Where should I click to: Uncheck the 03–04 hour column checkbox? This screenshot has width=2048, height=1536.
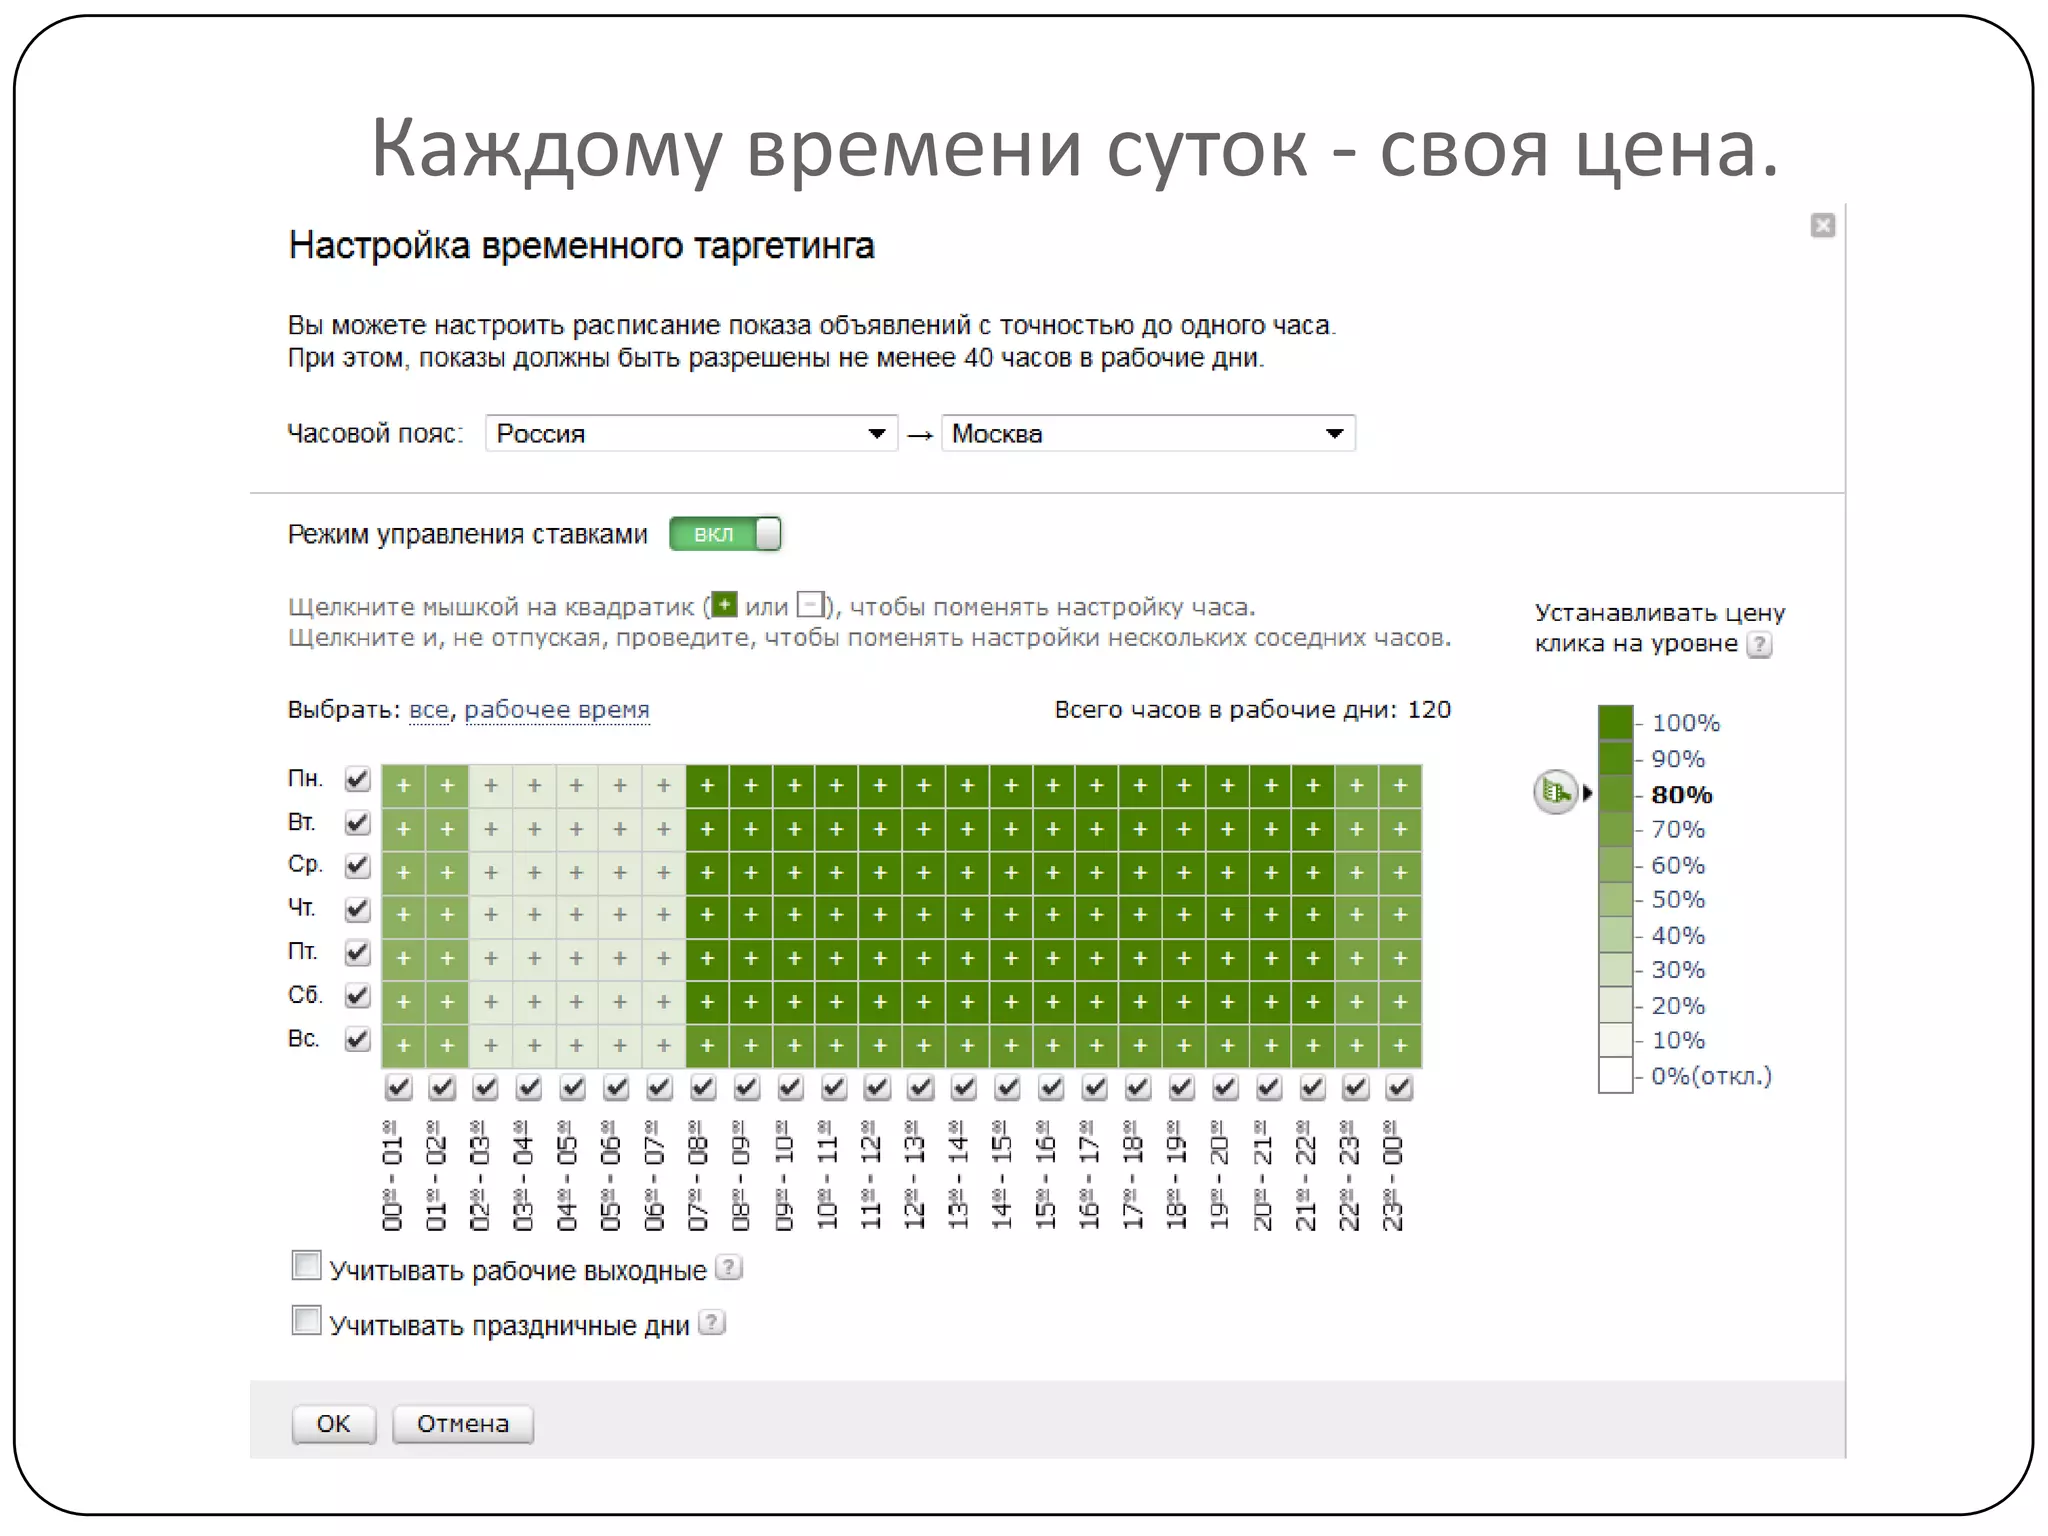point(529,1087)
